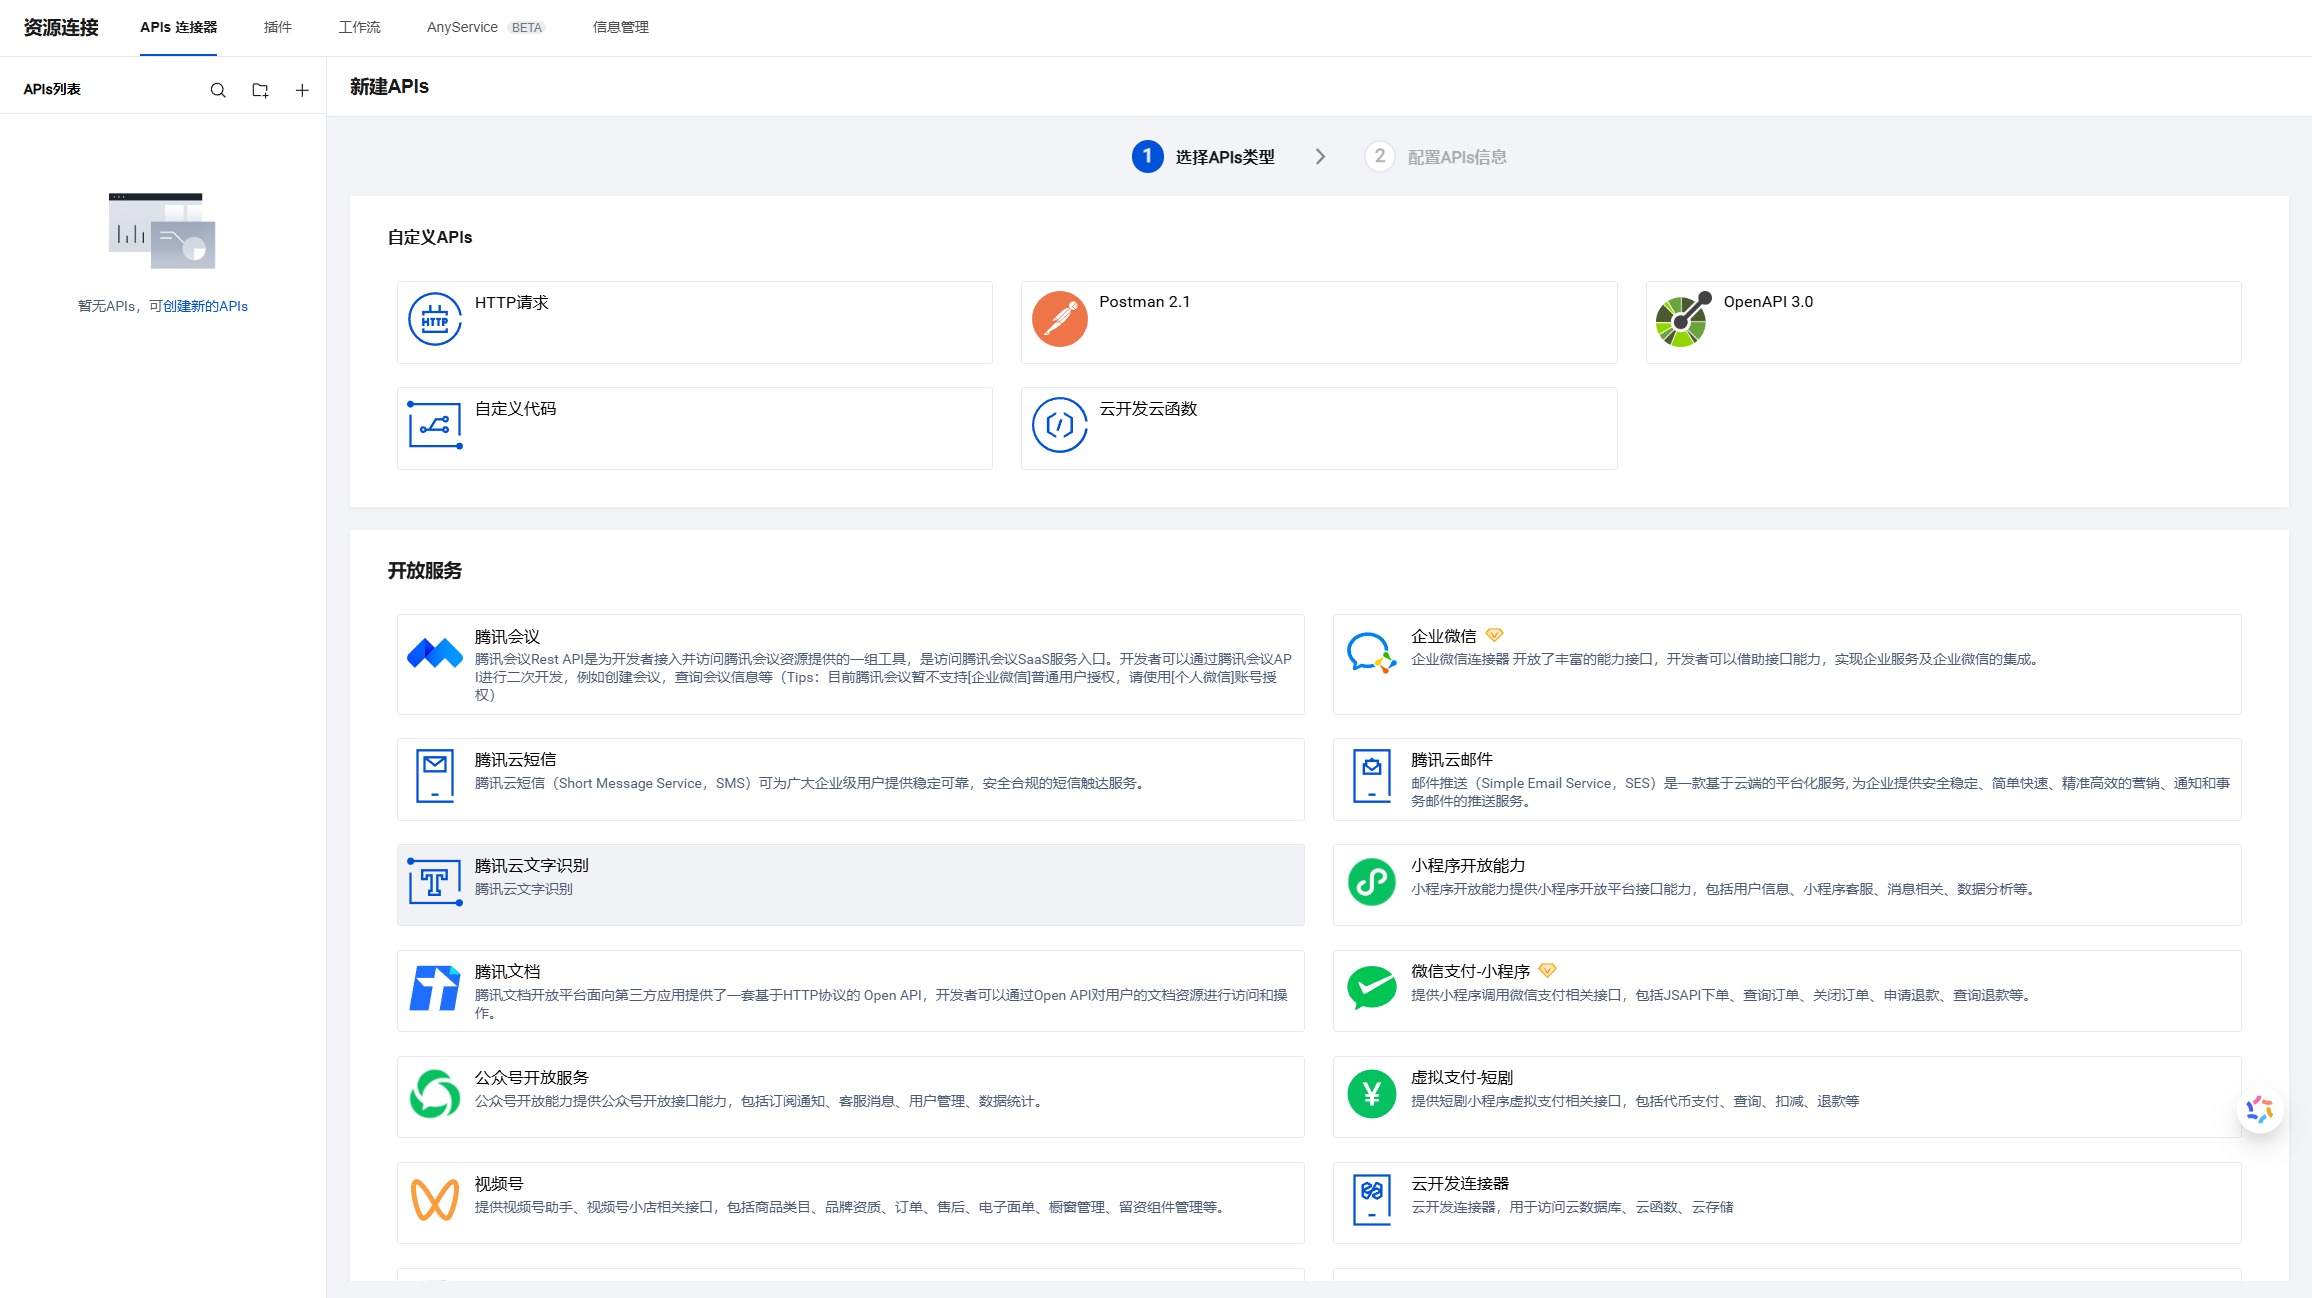Click the 腾讯会议 title text
Viewport: 2312px width, 1298px height.
[507, 636]
